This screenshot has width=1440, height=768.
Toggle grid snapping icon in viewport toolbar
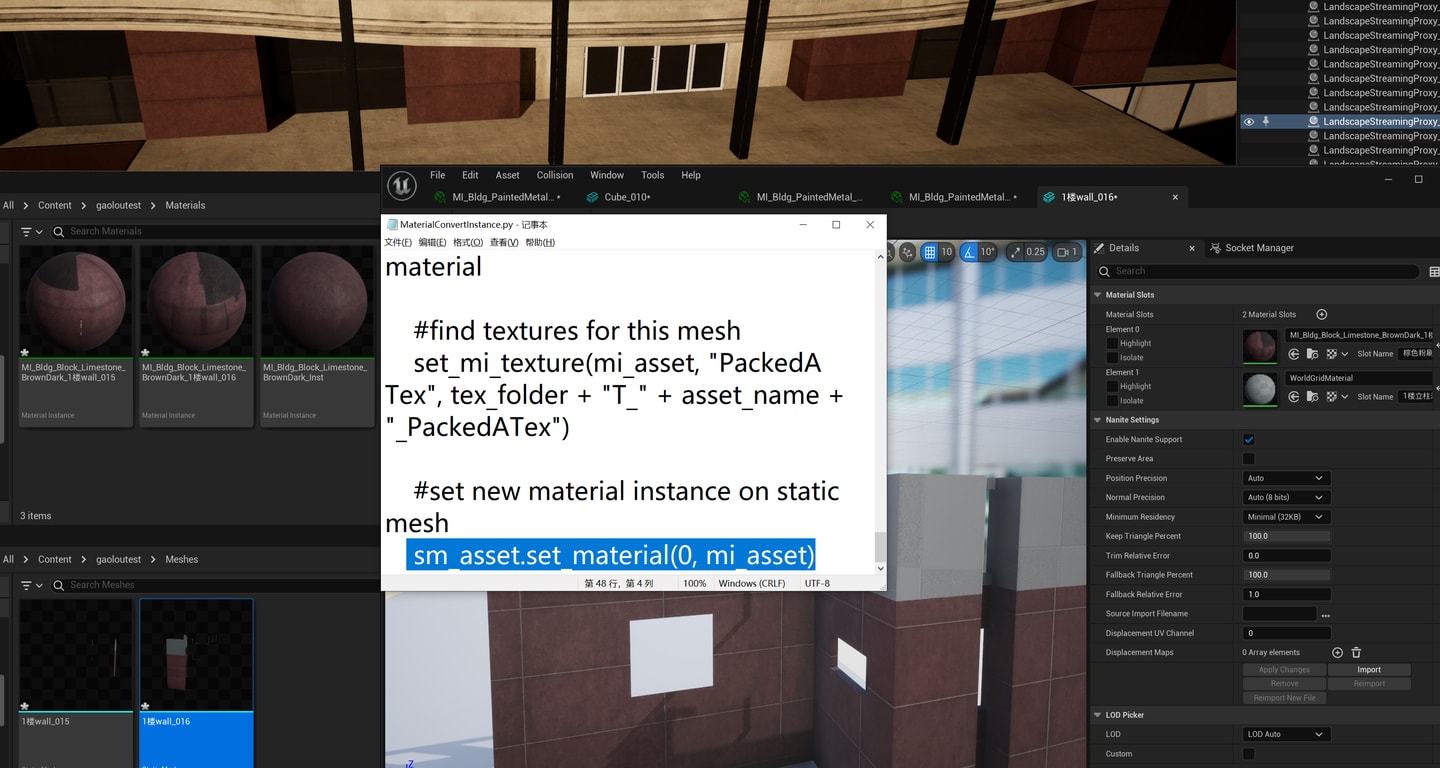pos(930,252)
